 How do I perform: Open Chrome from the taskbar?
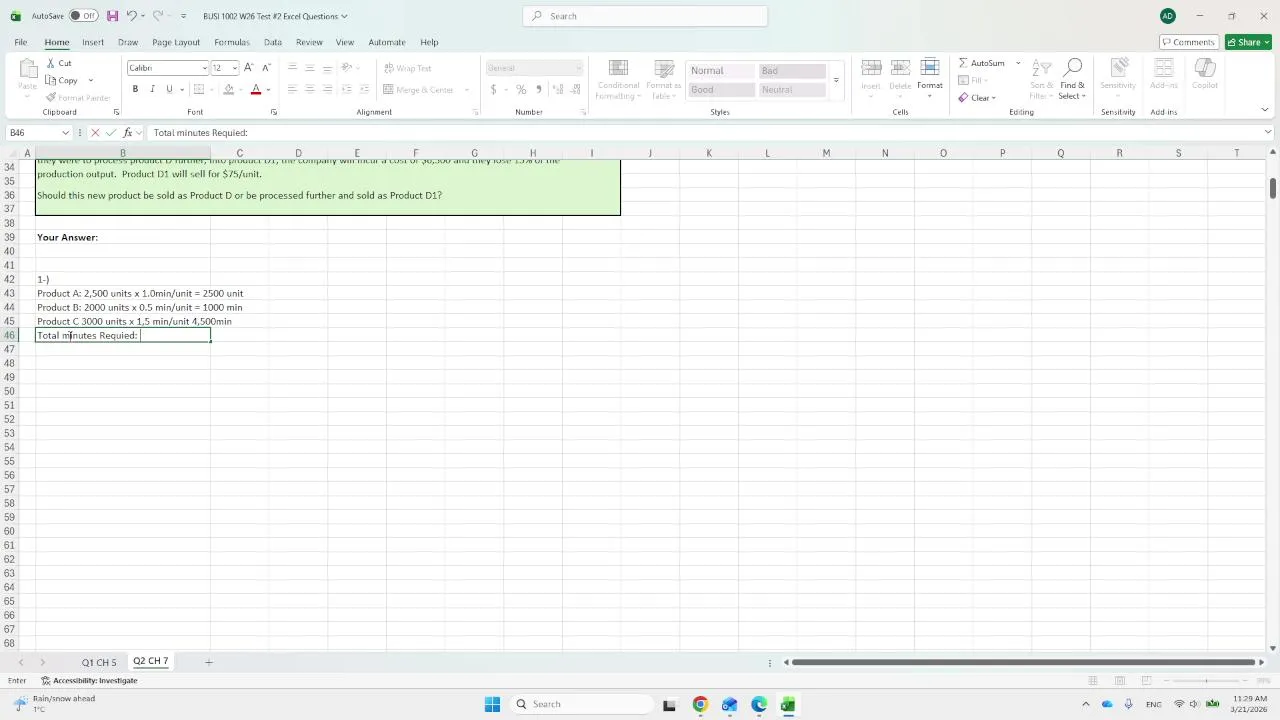tap(700, 704)
